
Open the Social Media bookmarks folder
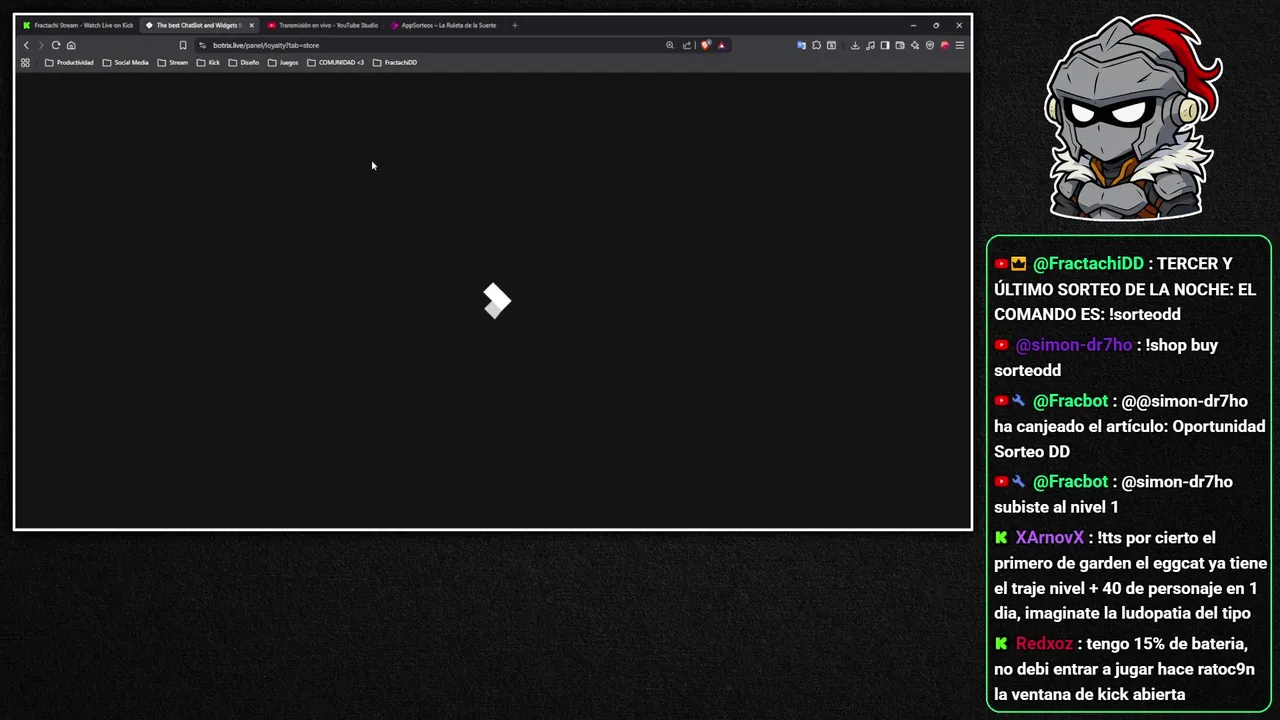pyautogui.click(x=125, y=62)
